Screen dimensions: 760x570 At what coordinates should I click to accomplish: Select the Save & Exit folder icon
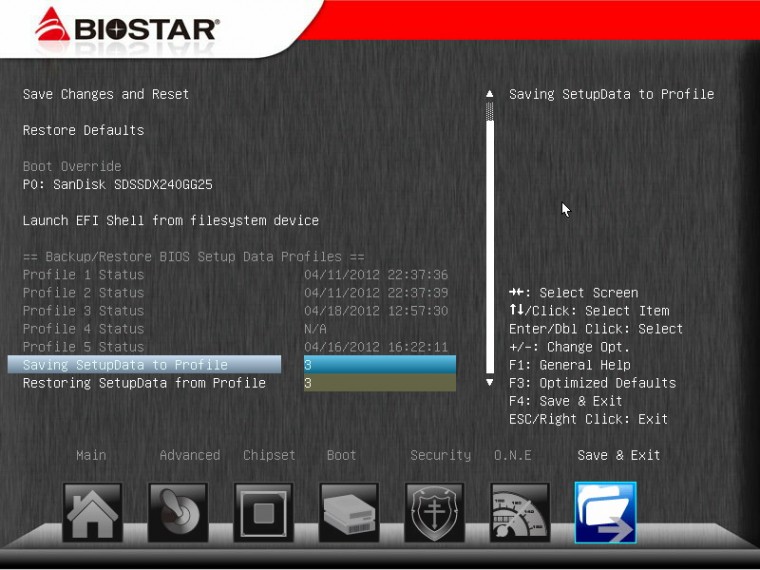click(x=605, y=512)
